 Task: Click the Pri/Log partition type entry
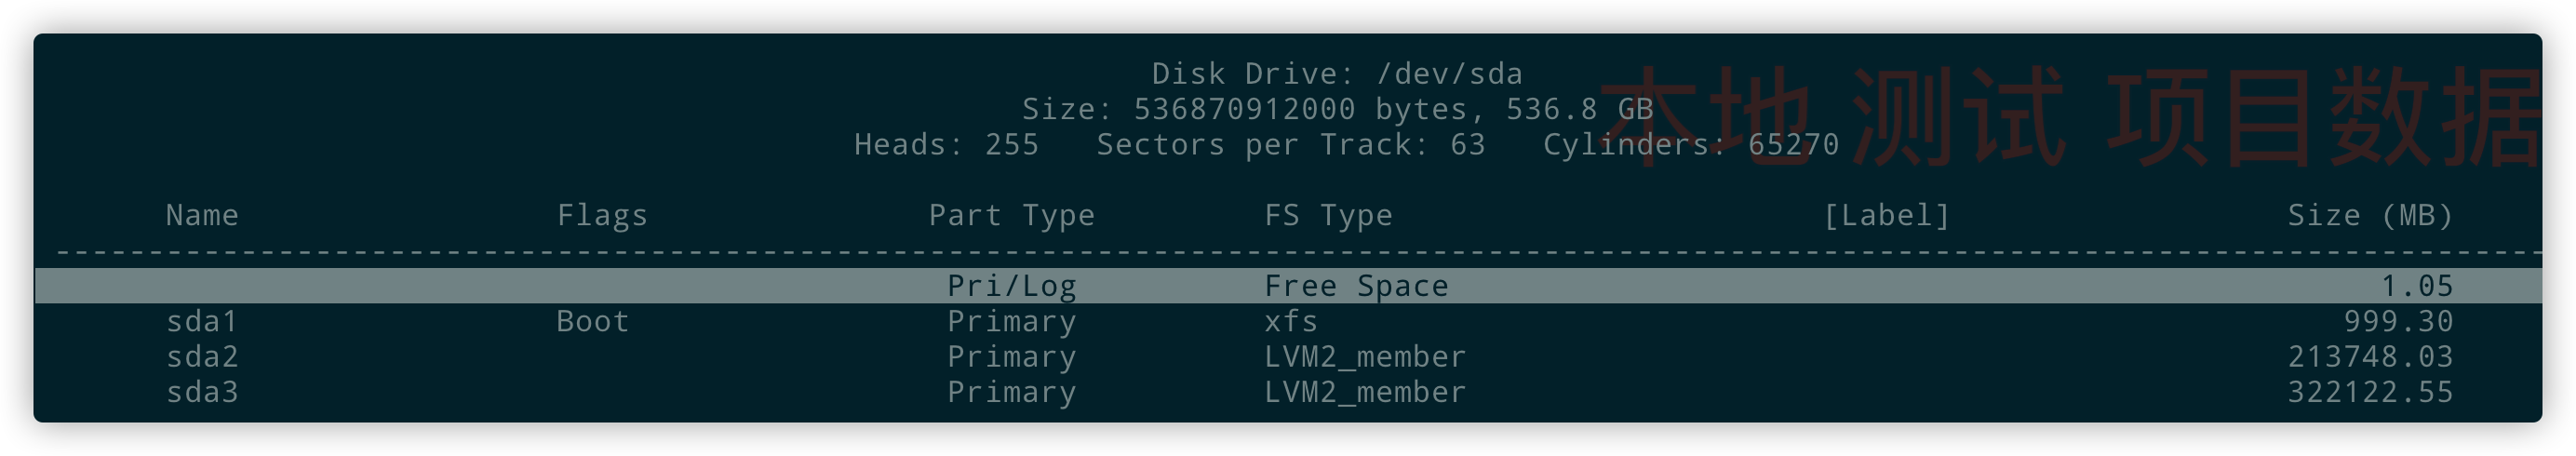1011,287
